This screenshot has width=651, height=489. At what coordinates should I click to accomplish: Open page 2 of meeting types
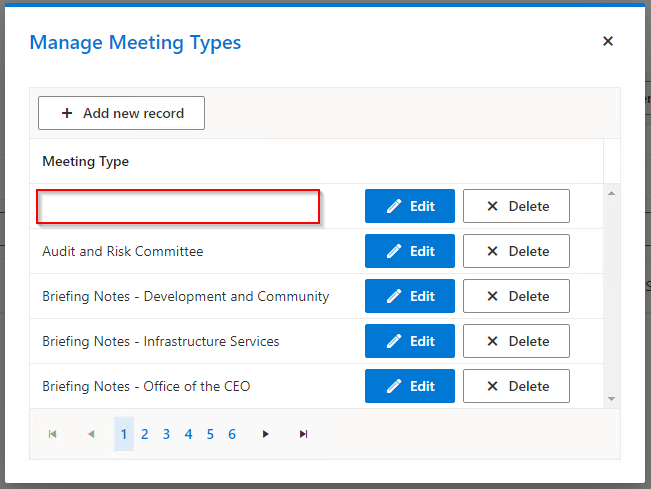coord(145,434)
